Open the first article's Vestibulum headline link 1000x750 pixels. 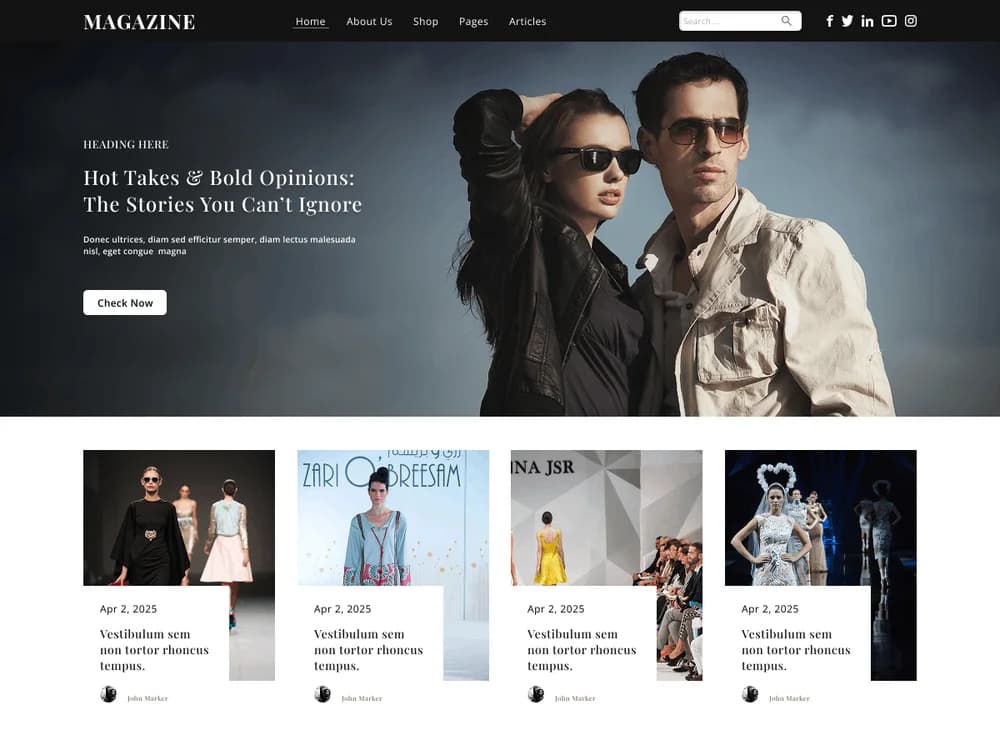[153, 649]
